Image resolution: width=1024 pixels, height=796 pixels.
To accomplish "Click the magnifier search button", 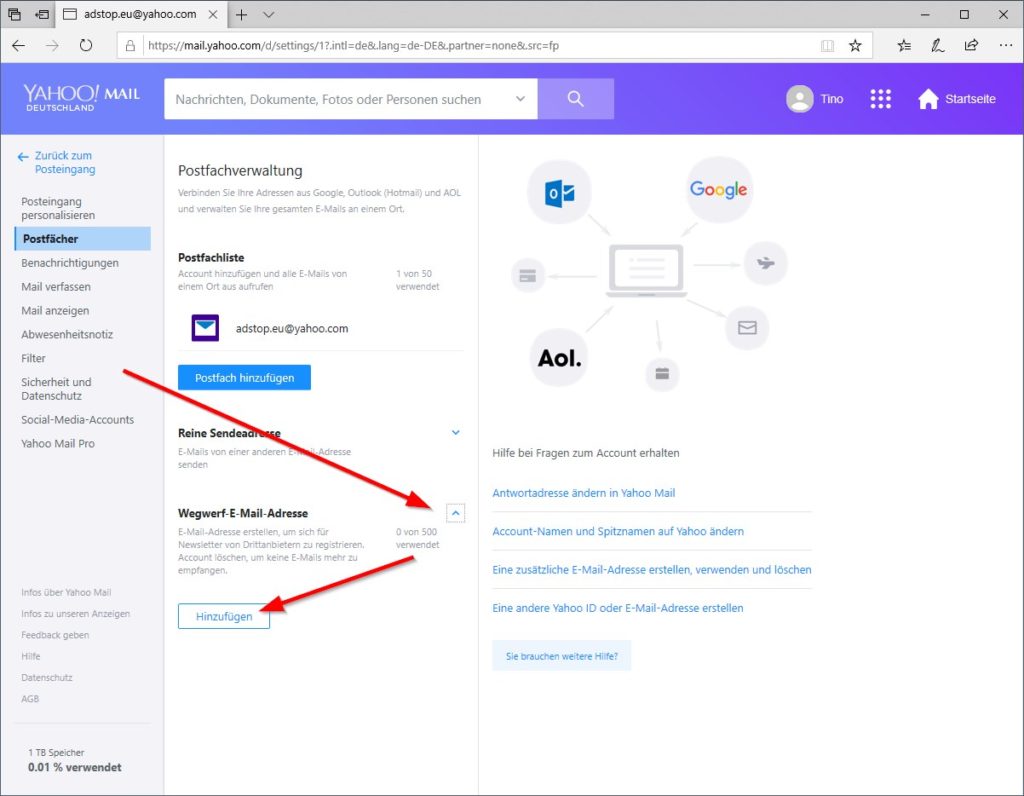I will coord(575,99).
